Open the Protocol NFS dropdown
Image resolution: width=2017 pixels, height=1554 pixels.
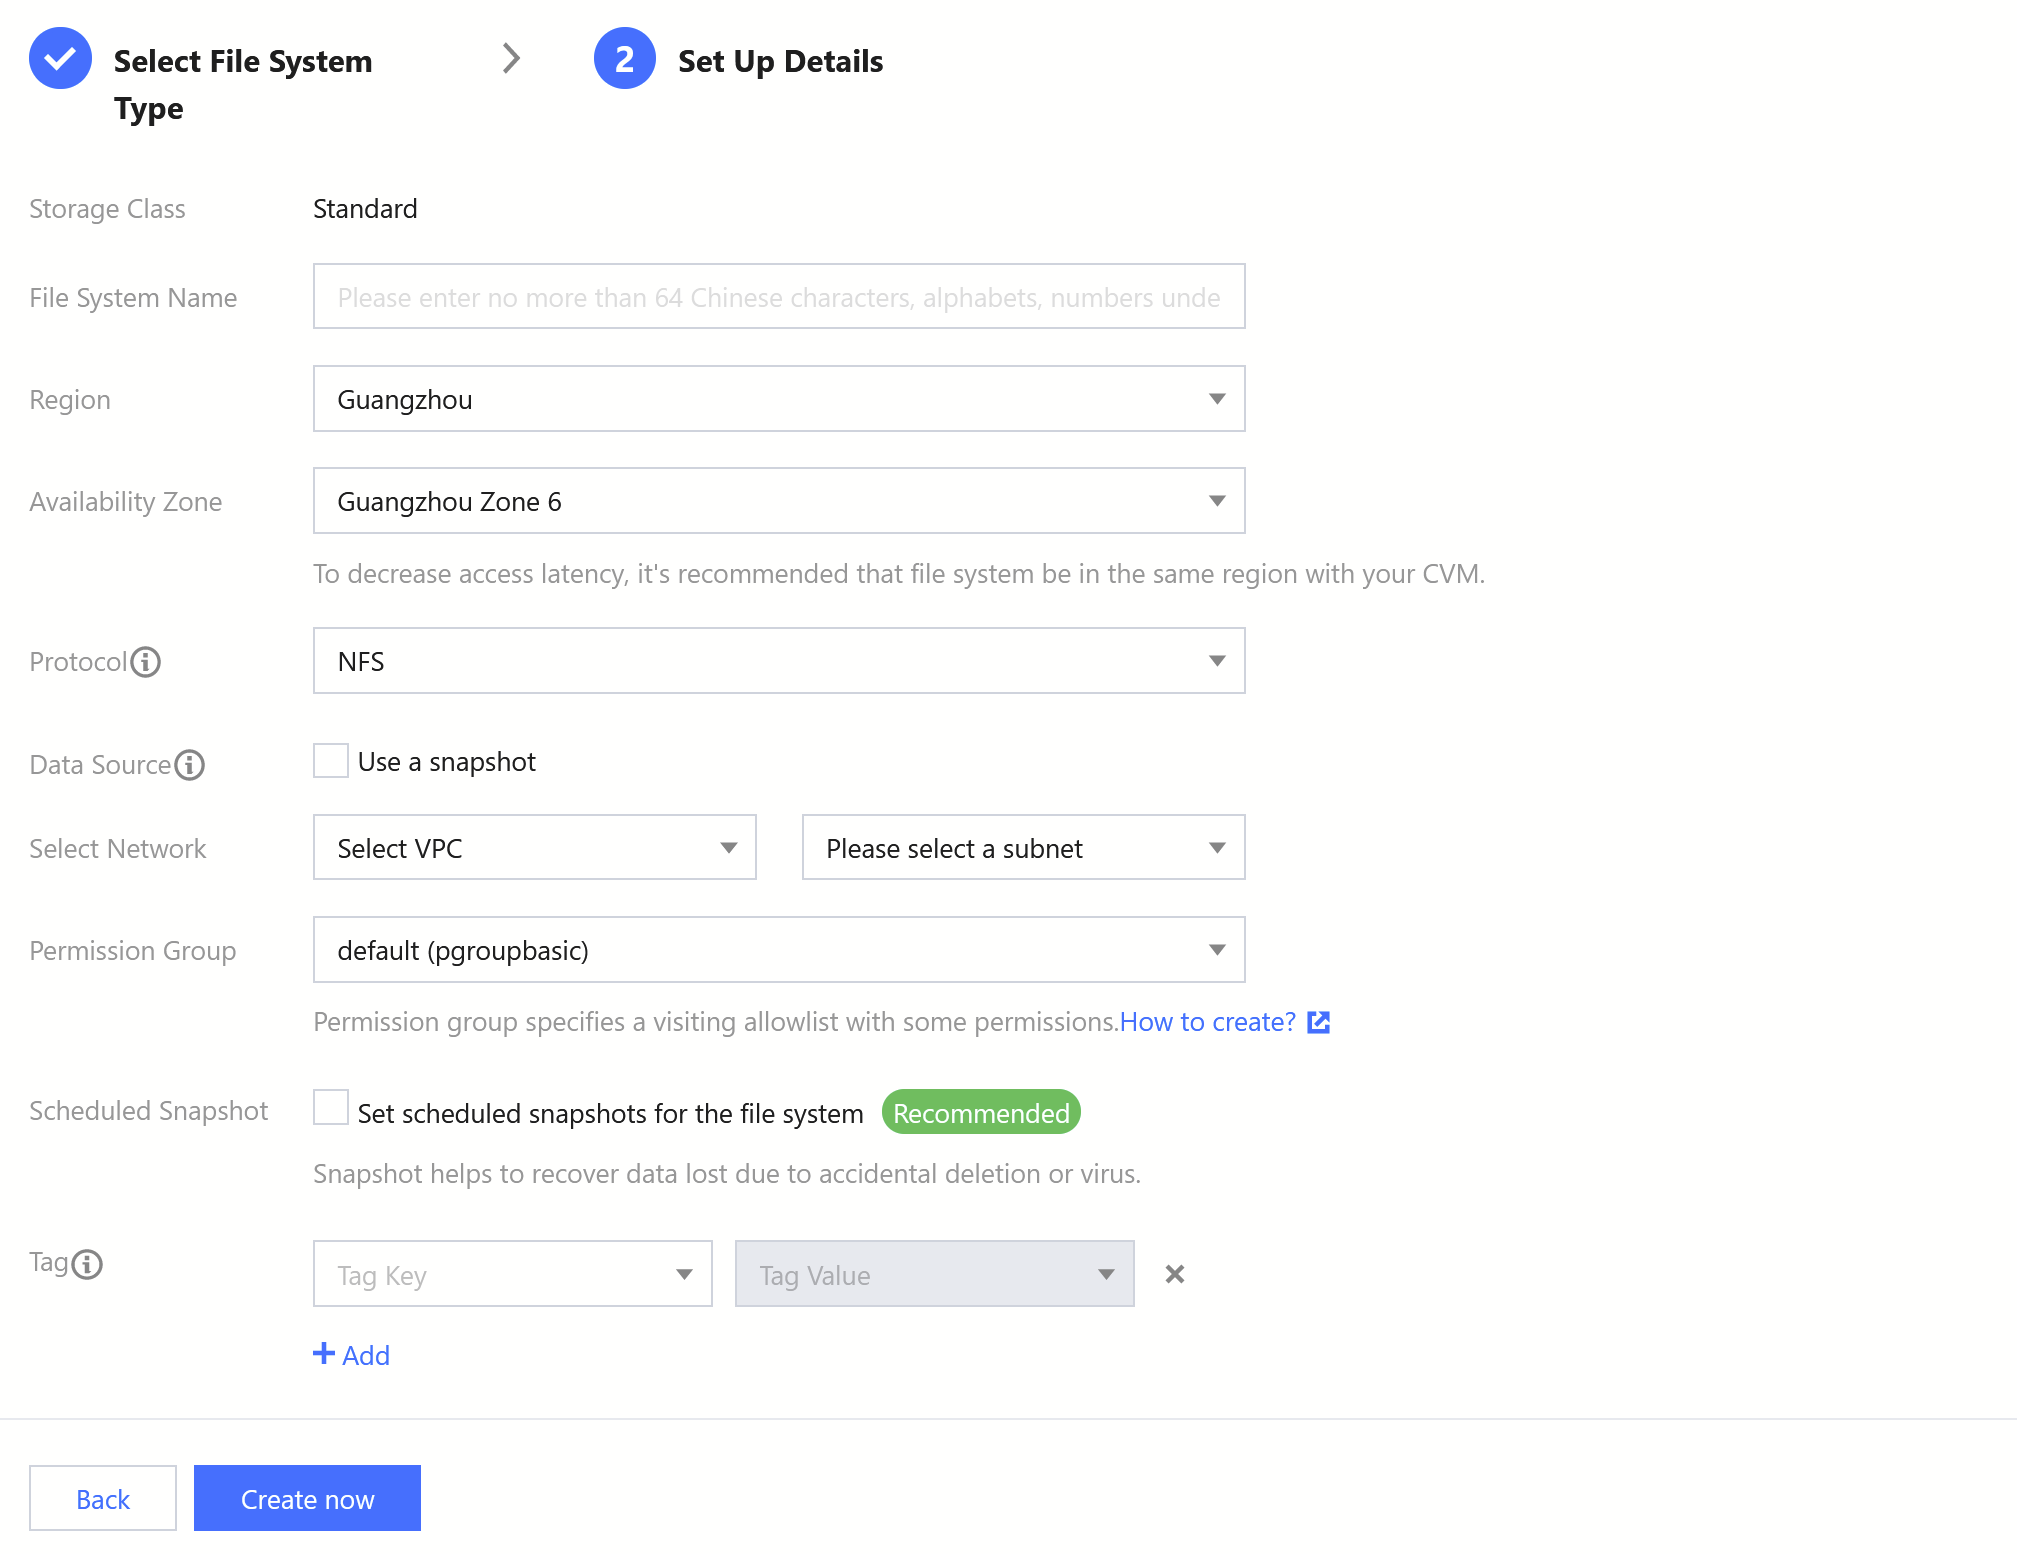tap(778, 661)
